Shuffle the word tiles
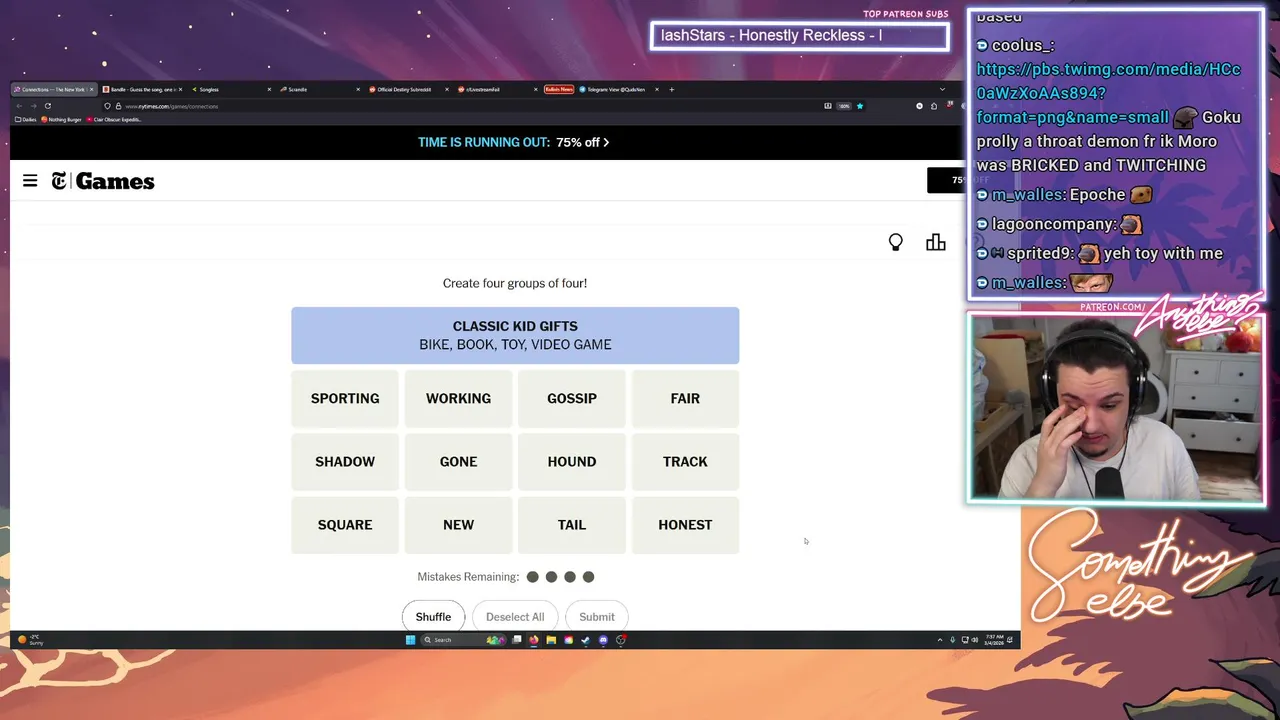The width and height of the screenshot is (1280, 720). [x=433, y=616]
